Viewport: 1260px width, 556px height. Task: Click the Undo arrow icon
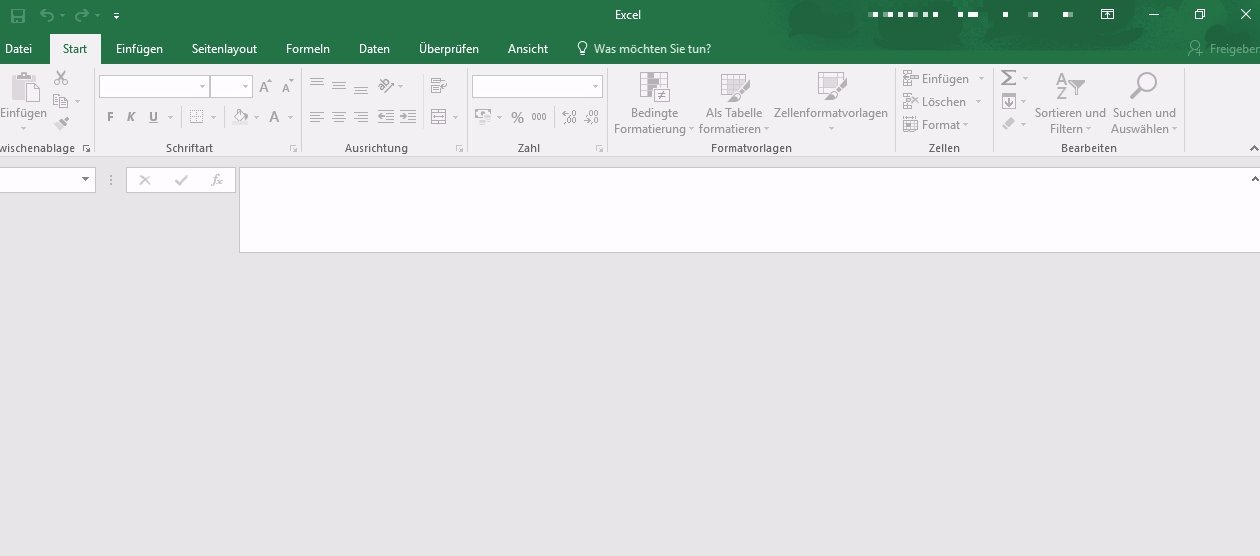46,15
